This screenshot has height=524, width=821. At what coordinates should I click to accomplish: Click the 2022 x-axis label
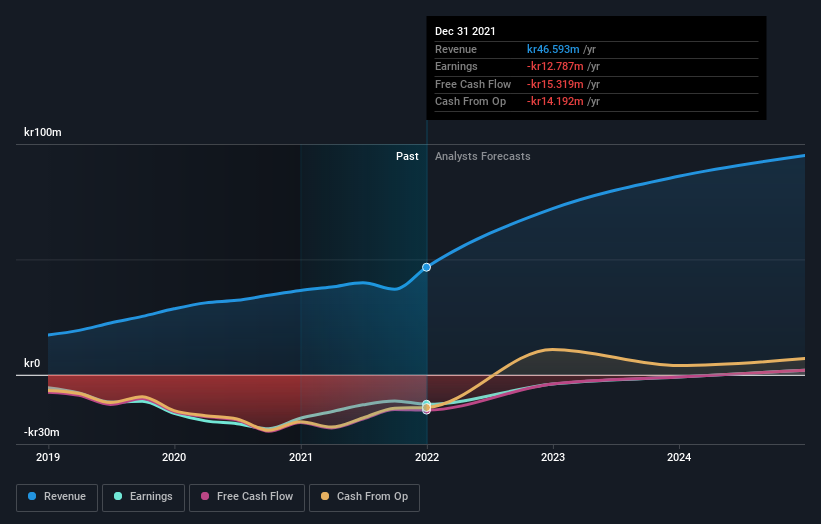click(x=427, y=457)
